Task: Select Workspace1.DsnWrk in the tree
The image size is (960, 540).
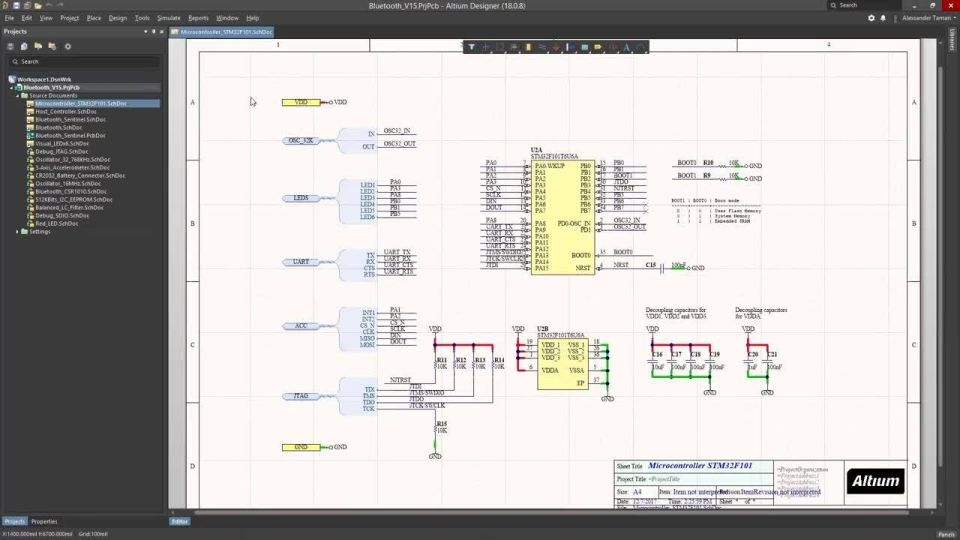Action: [44, 80]
